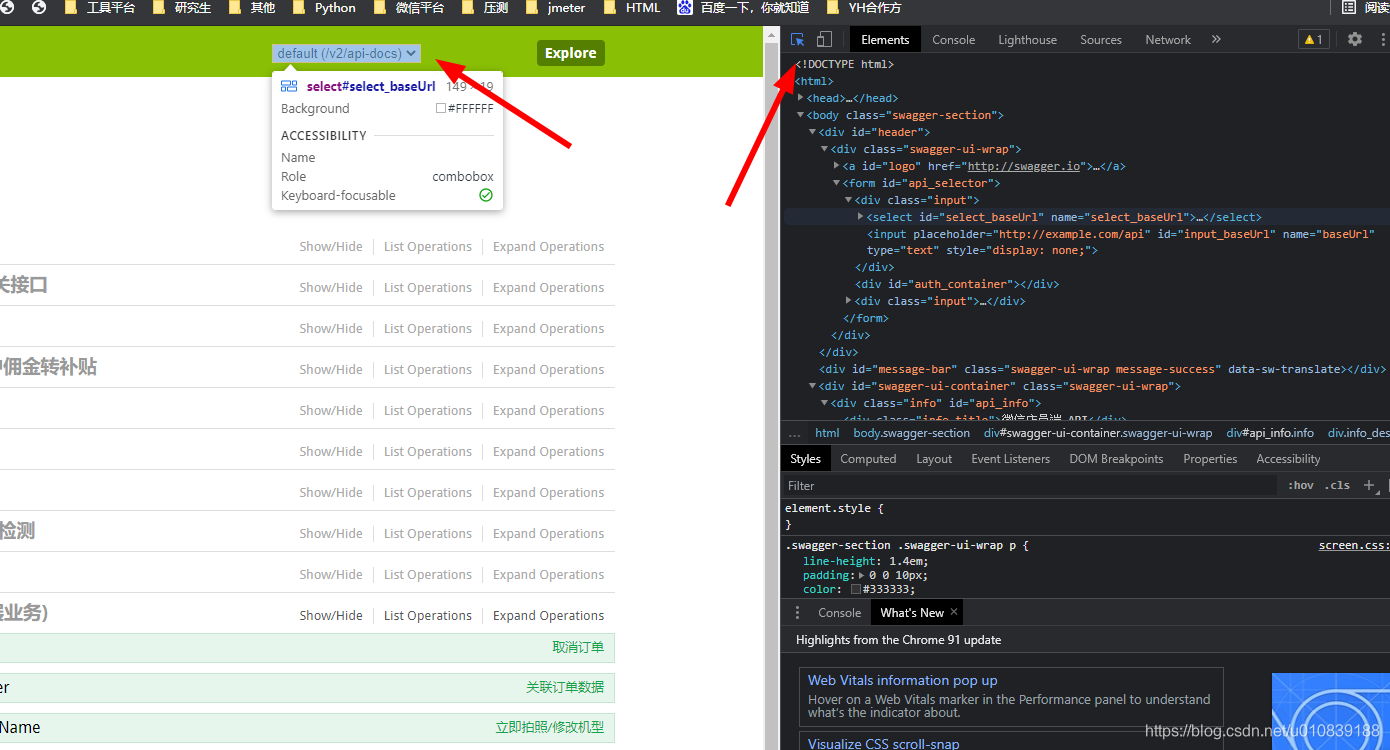Screen dimensions: 1390x750
Task: Switch to the Sources tab
Action: [x=1100, y=40]
